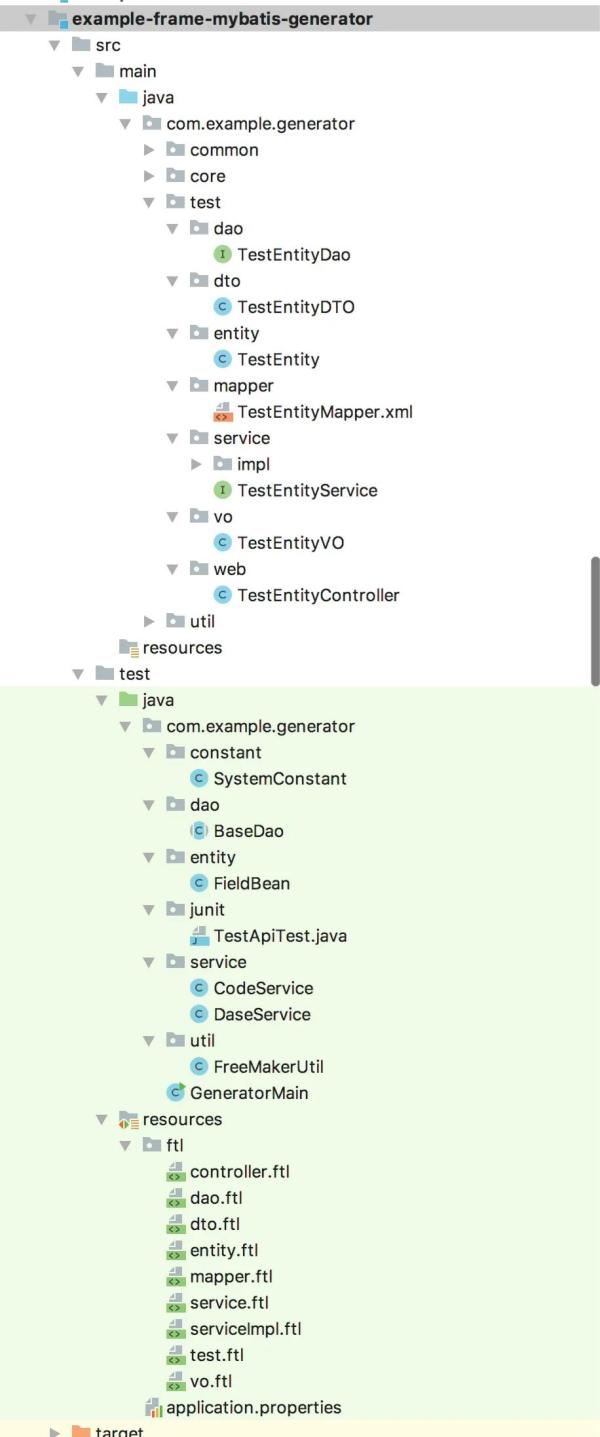This screenshot has width=600, height=1437.
Task: Select SystemConstant under constant package
Action: coord(280,779)
